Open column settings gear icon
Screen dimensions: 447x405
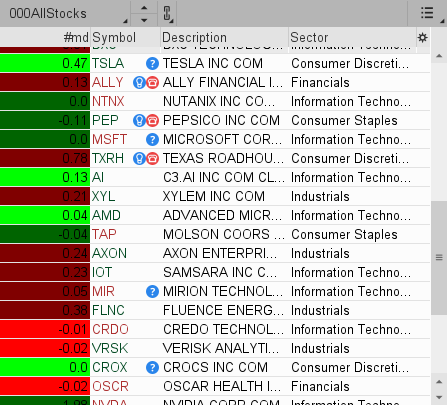tap(423, 37)
